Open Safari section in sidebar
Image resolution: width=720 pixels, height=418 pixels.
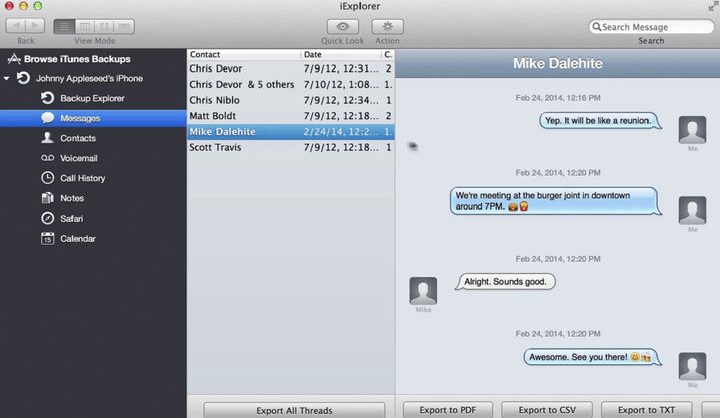[74, 218]
